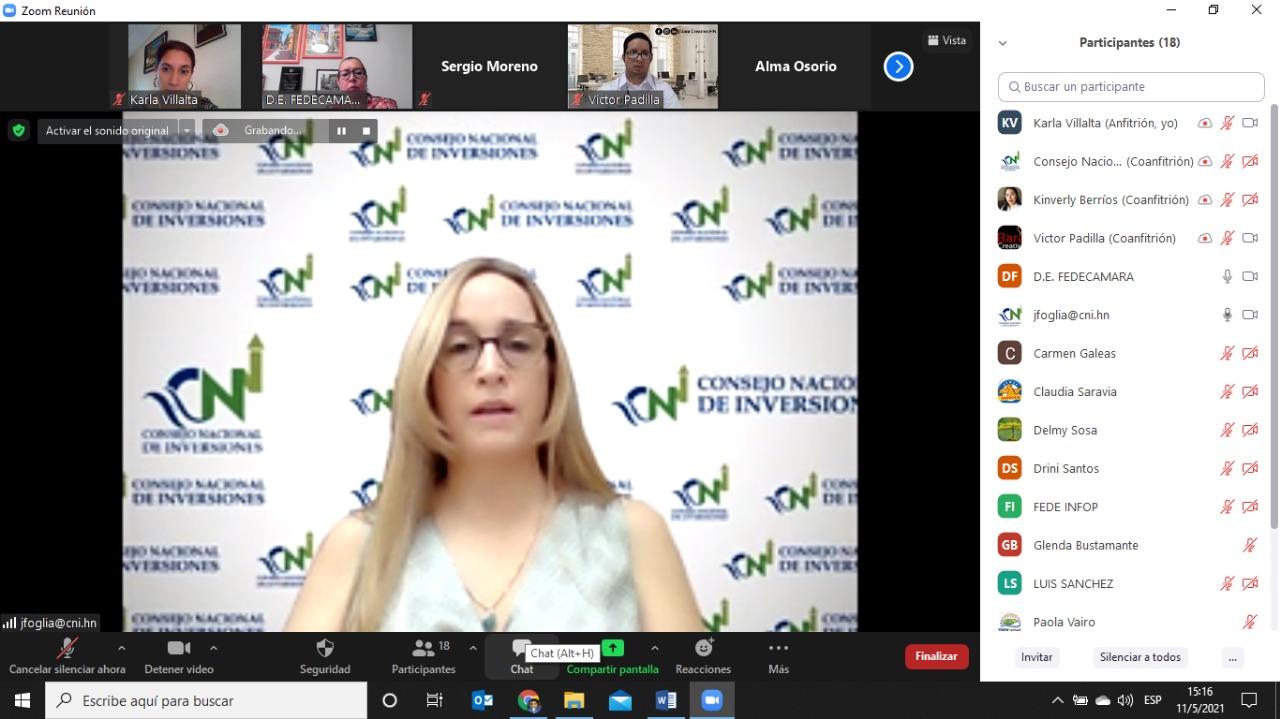
Task: Collapse the Participantes panel chevron
Action: click(x=1003, y=43)
